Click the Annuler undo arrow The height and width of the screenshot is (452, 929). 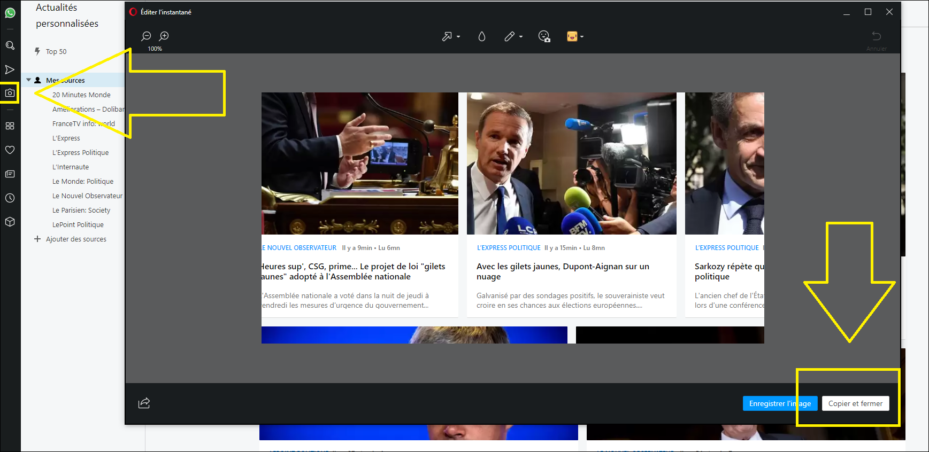[876, 37]
